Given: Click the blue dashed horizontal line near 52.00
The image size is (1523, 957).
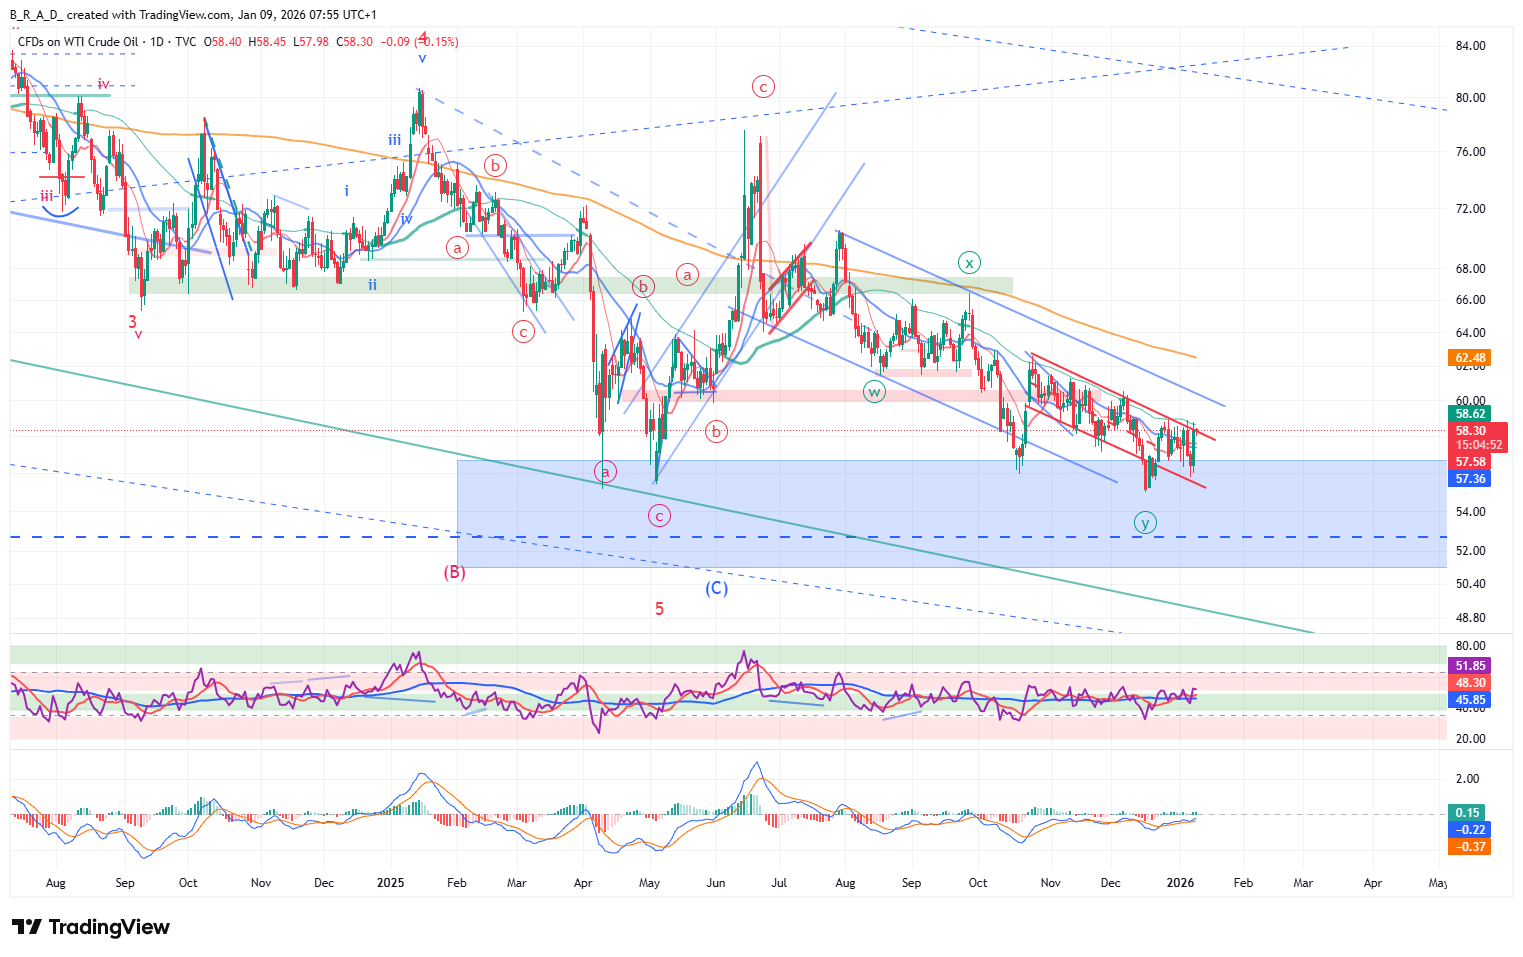Looking at the screenshot, I should point(300,537).
